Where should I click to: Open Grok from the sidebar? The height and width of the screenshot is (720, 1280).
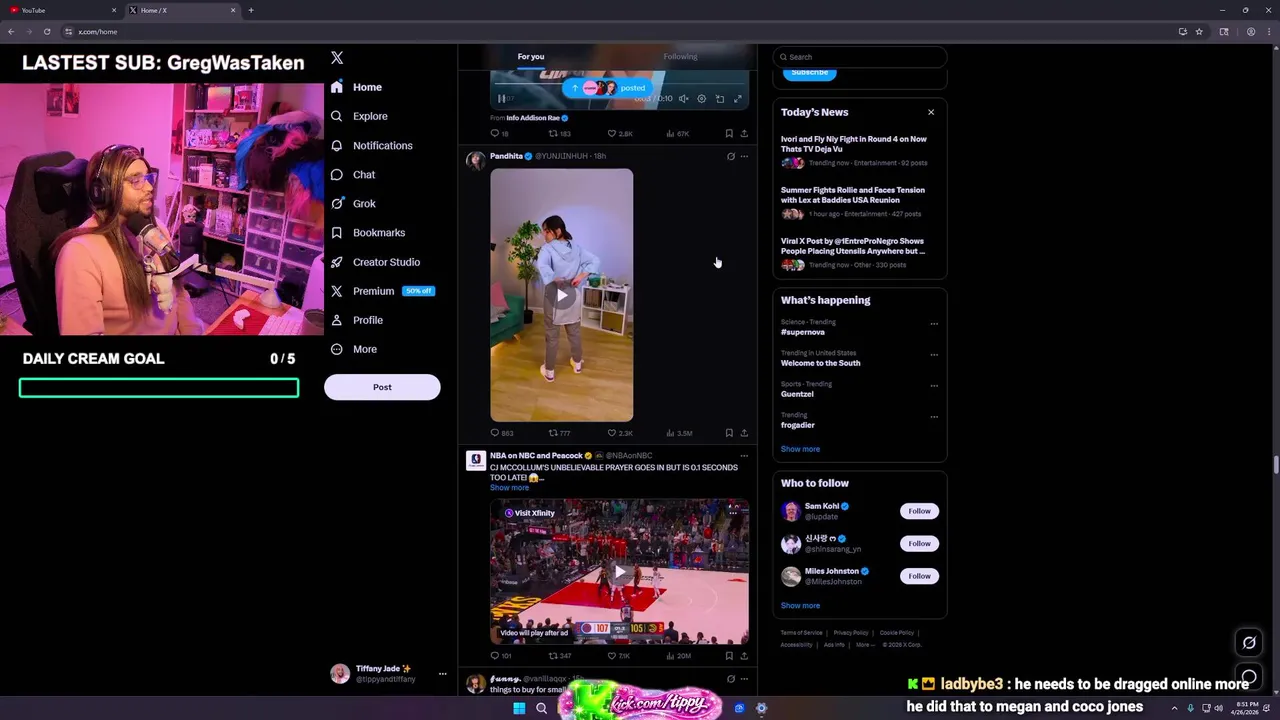[x=353, y=203]
